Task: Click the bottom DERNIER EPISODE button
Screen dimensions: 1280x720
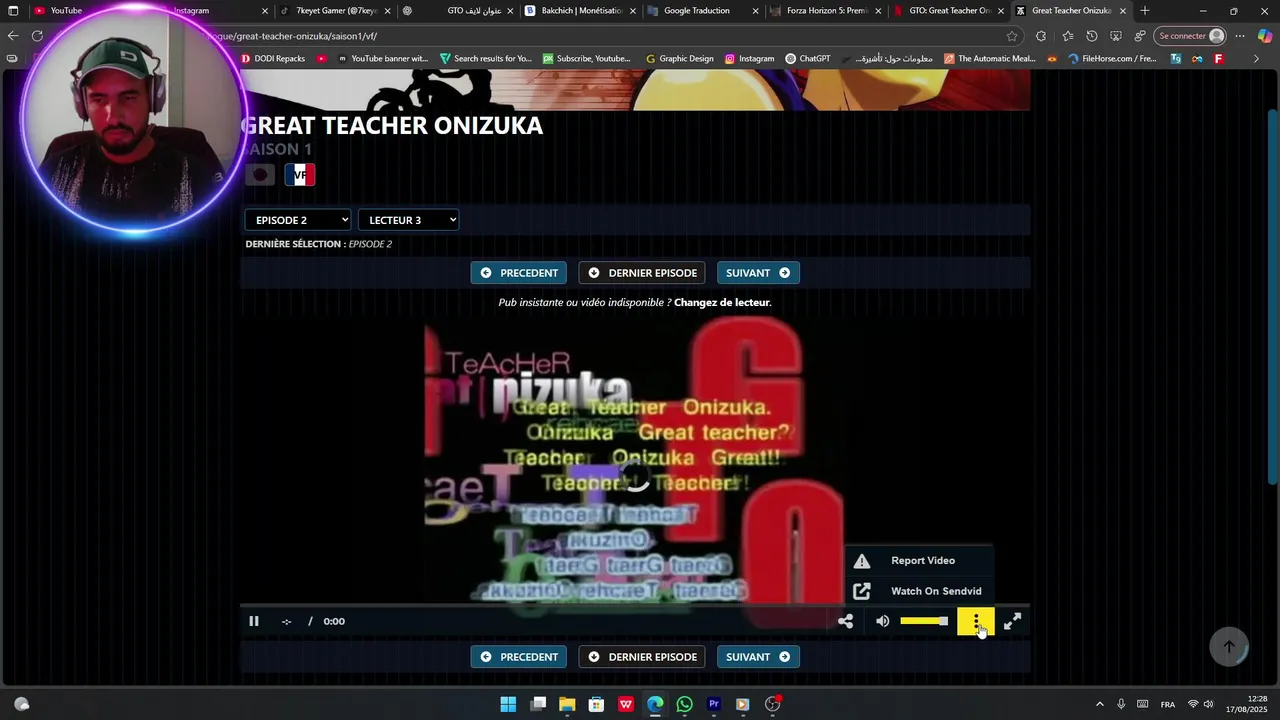Action: pyautogui.click(x=642, y=657)
